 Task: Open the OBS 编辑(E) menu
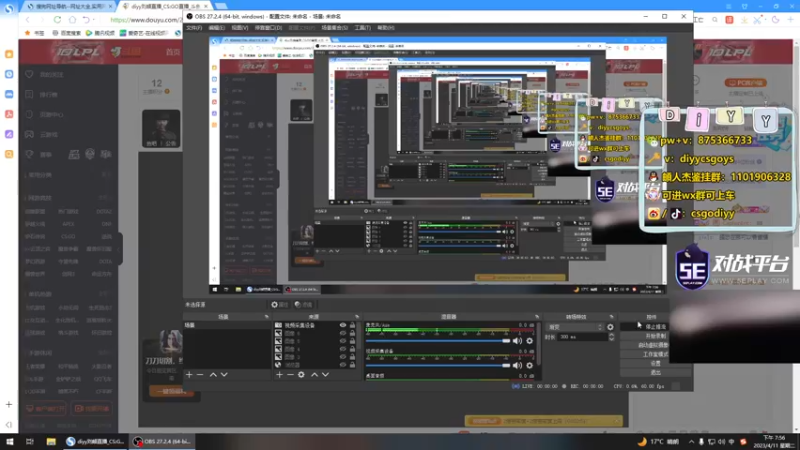(216, 28)
